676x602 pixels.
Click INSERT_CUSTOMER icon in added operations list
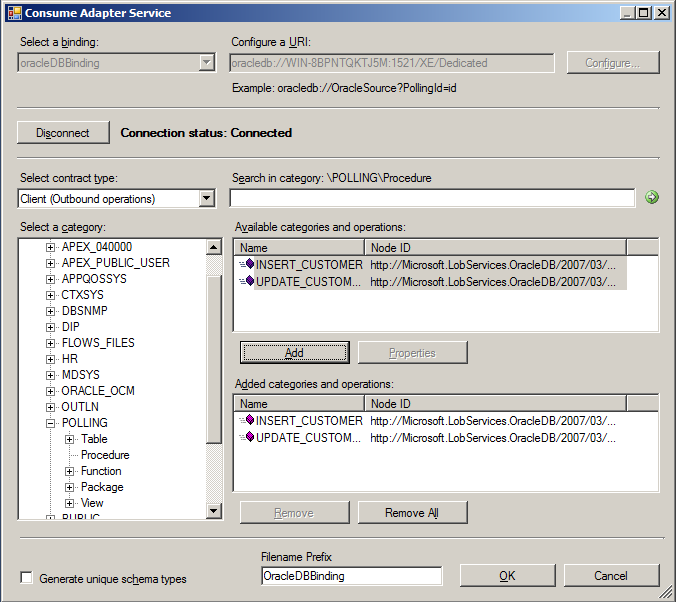tap(247, 420)
